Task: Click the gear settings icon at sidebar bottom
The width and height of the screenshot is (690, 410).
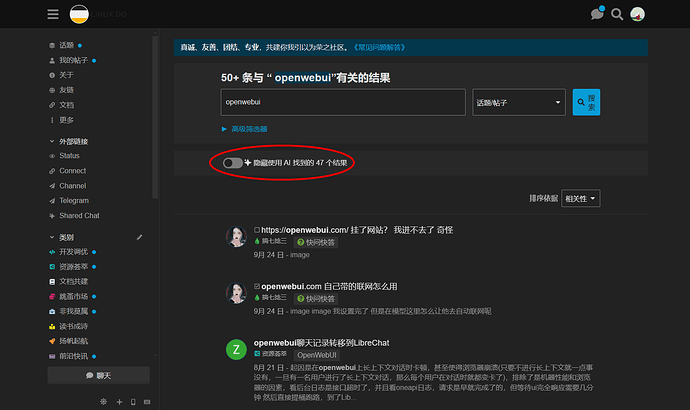Action: 103,402
